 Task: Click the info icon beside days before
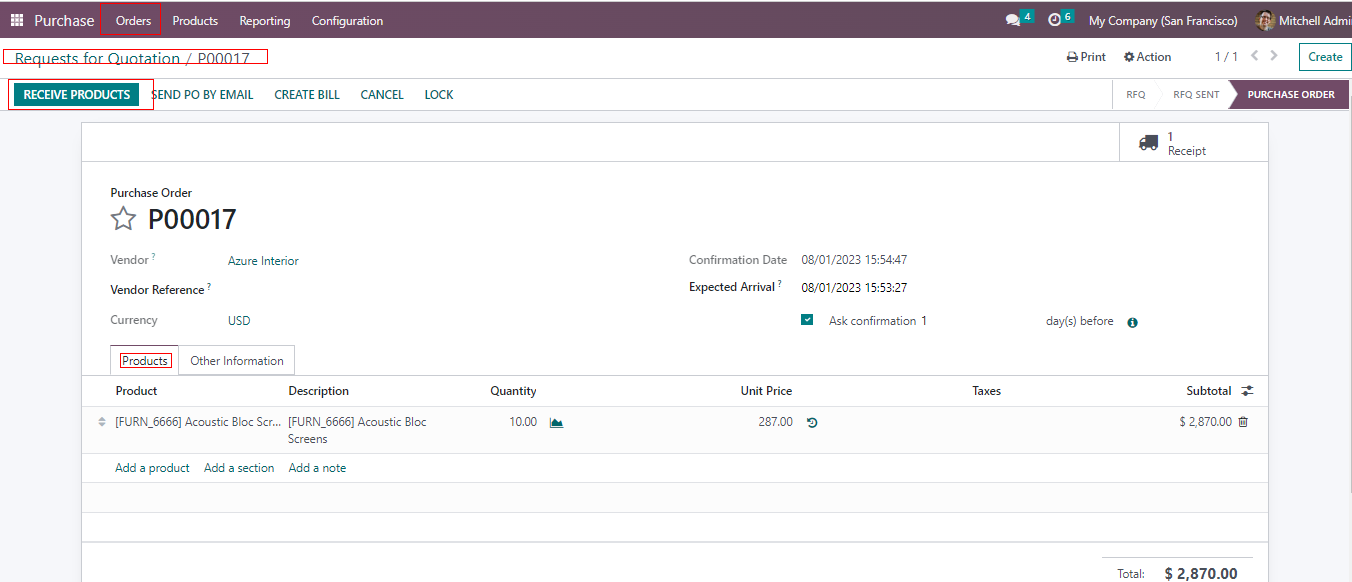pyautogui.click(x=1133, y=323)
